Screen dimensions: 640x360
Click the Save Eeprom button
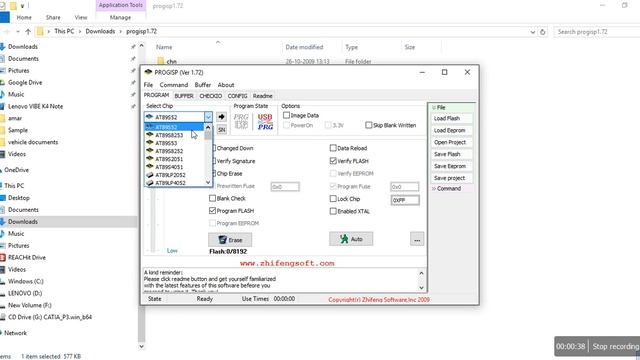[x=452, y=166]
